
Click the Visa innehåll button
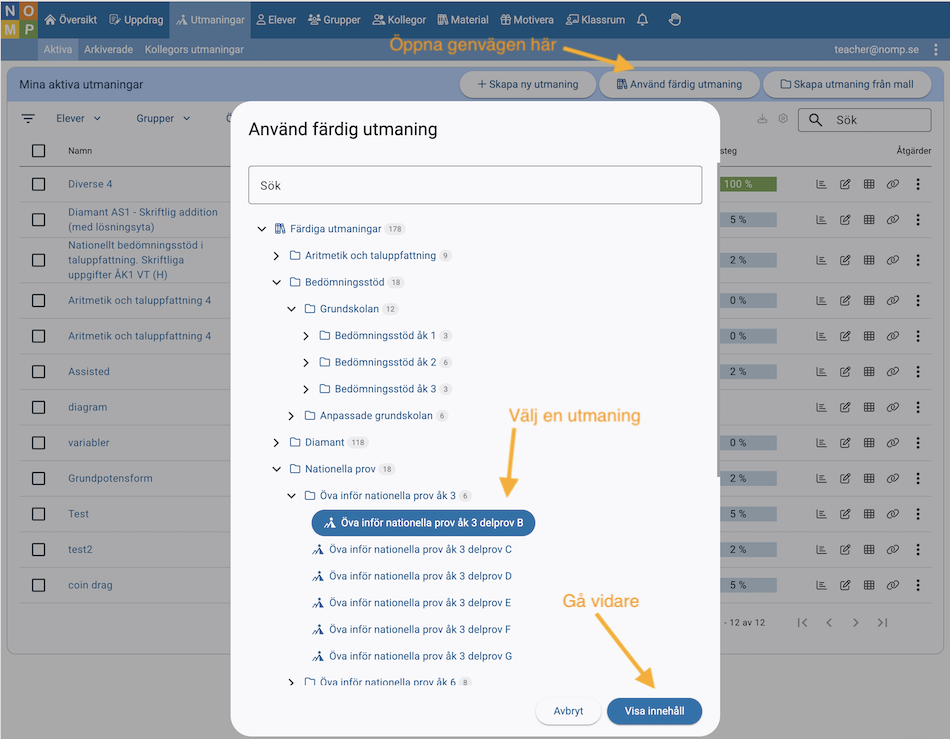654,711
